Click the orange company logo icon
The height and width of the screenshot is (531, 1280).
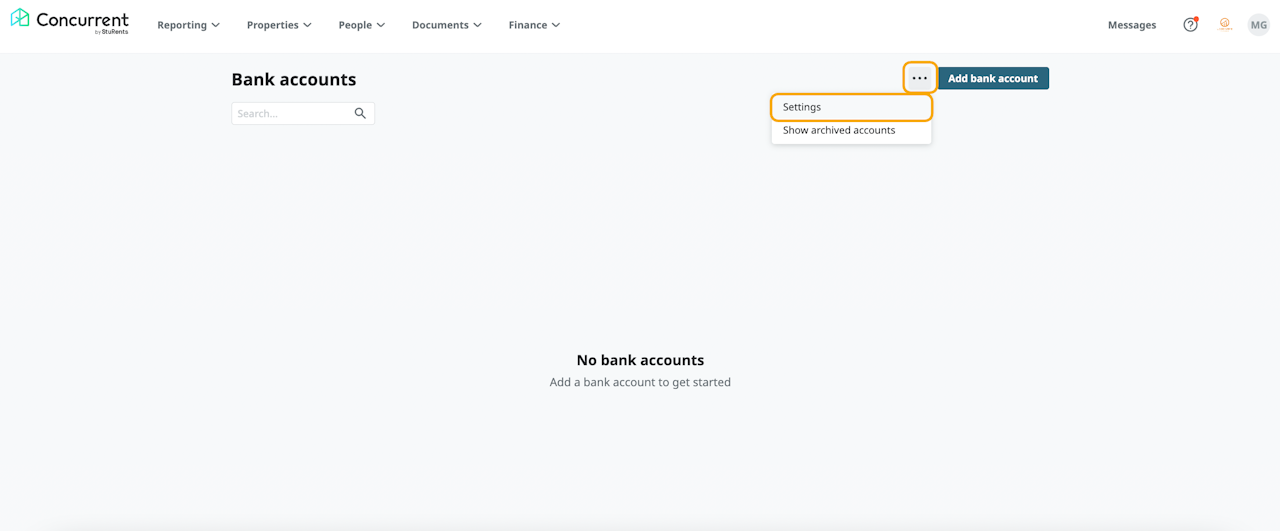pyautogui.click(x=1225, y=25)
